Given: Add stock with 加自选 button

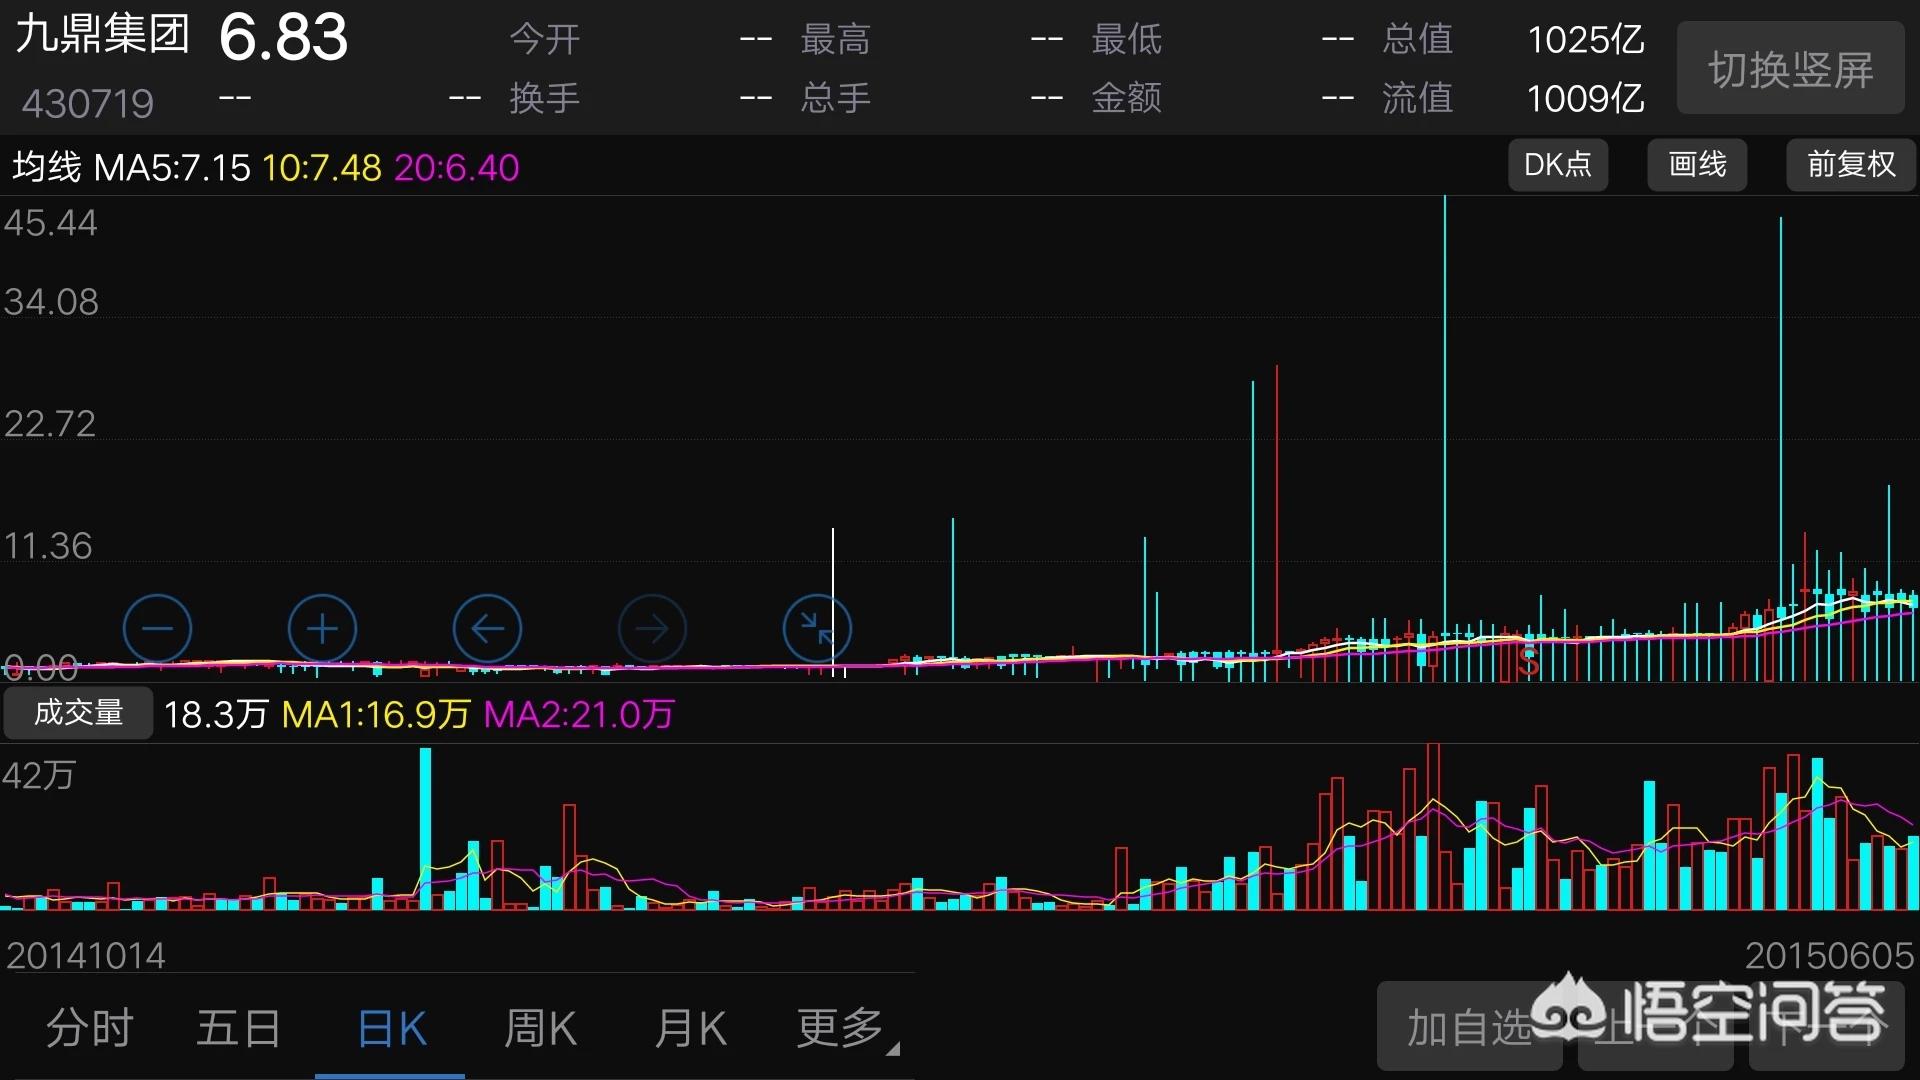Looking at the screenshot, I should [1469, 1027].
